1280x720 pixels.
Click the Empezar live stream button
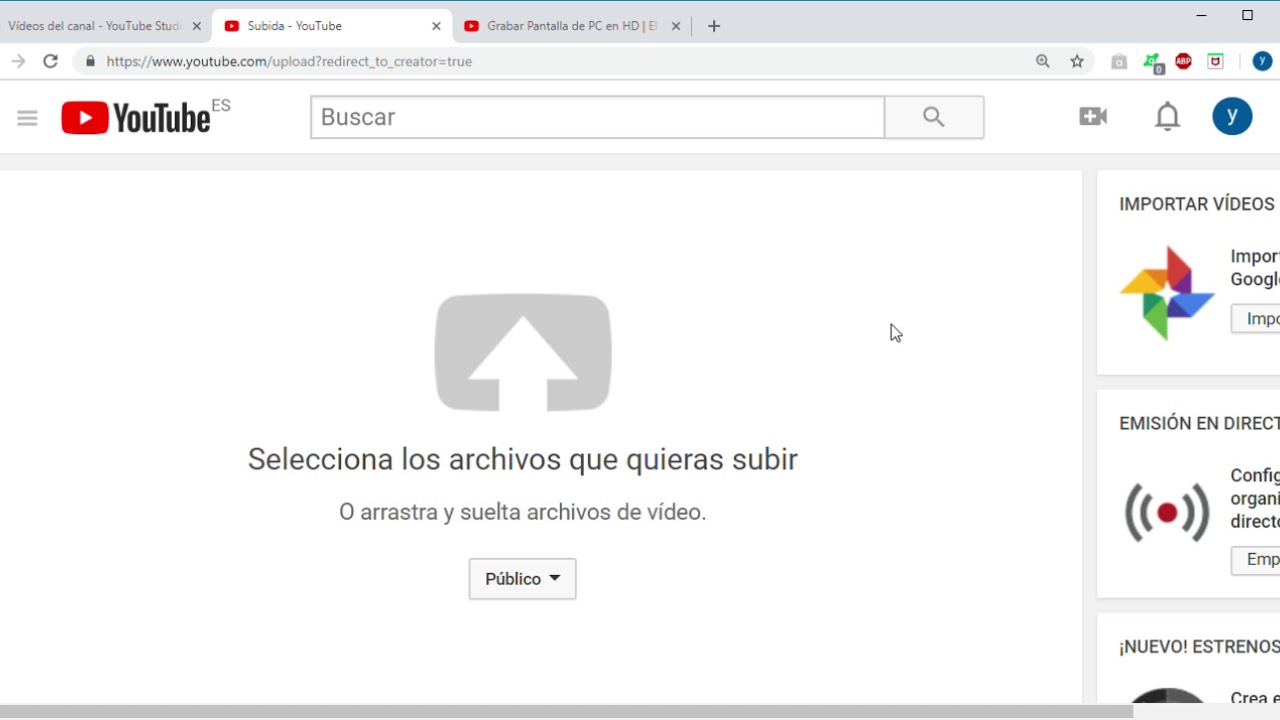1256,560
